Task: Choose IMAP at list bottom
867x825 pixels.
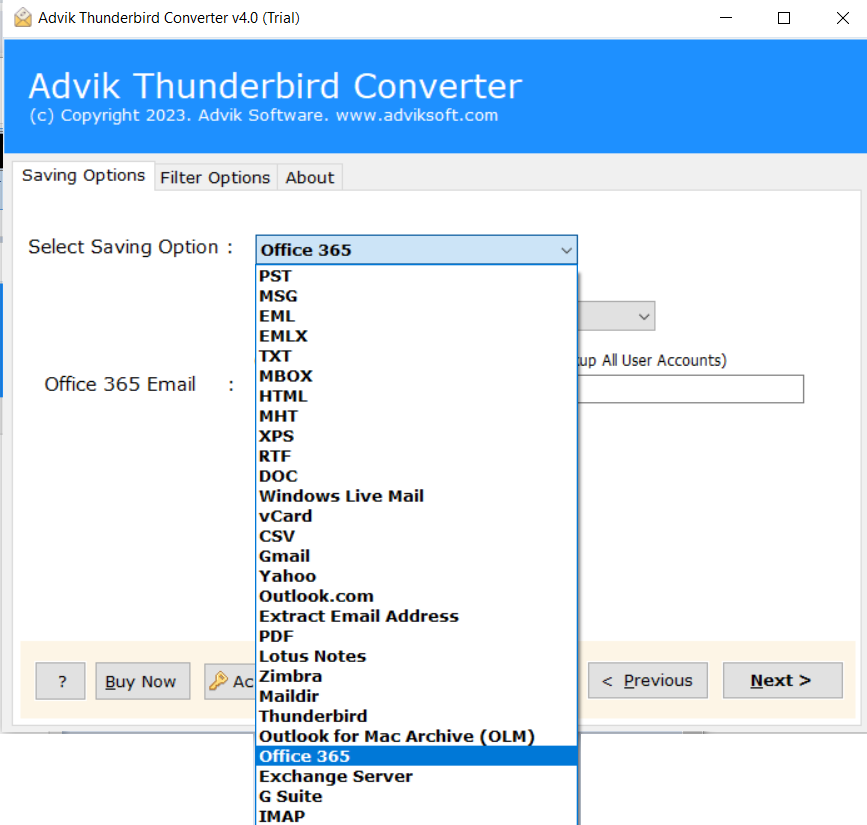Action: coord(416,816)
